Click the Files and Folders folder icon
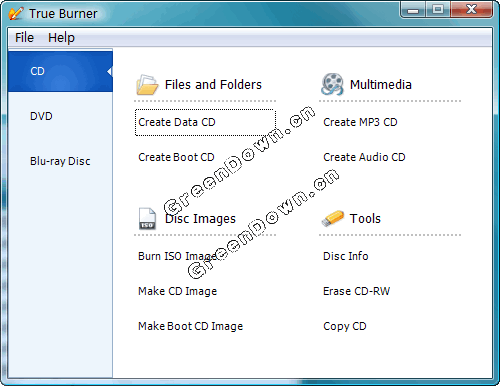This screenshot has width=500, height=386. pyautogui.click(x=147, y=85)
